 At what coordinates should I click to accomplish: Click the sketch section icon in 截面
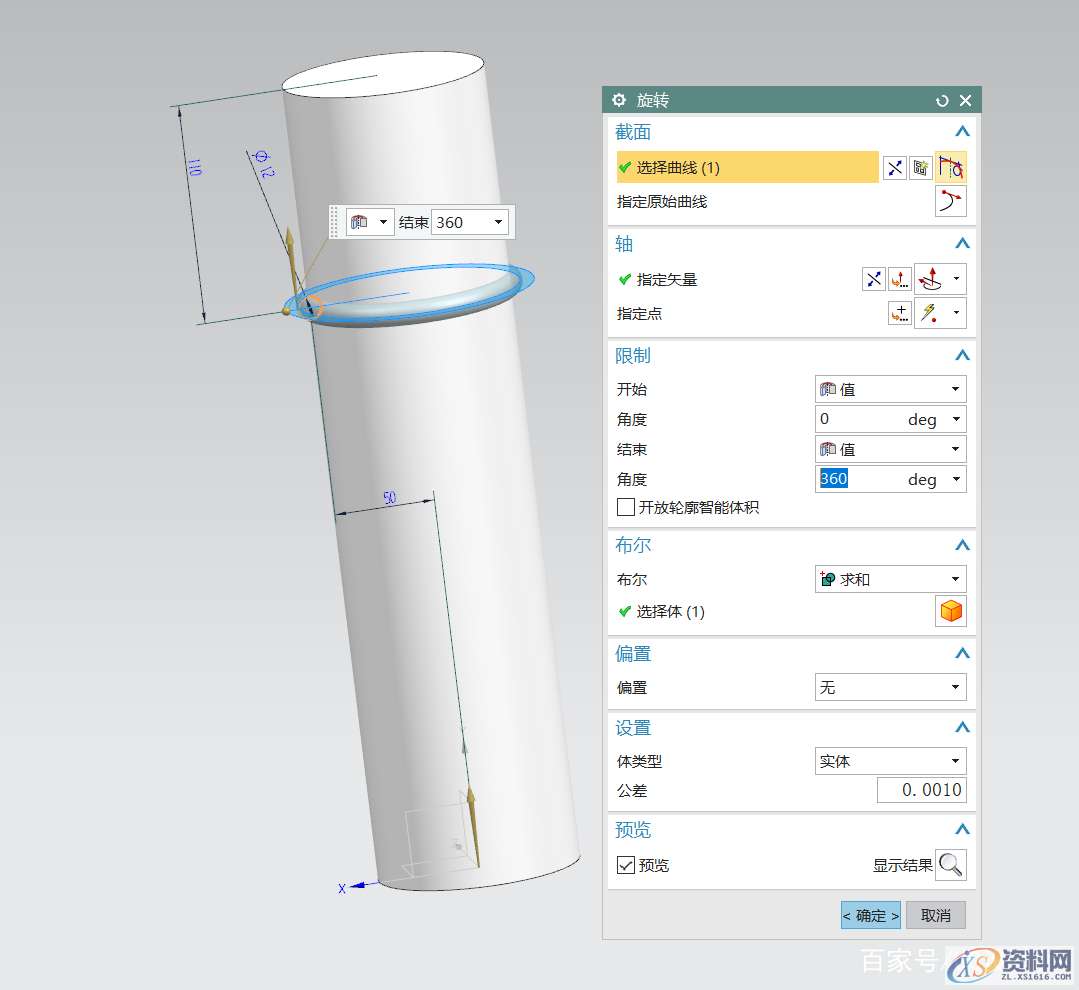pyautogui.click(x=921, y=168)
